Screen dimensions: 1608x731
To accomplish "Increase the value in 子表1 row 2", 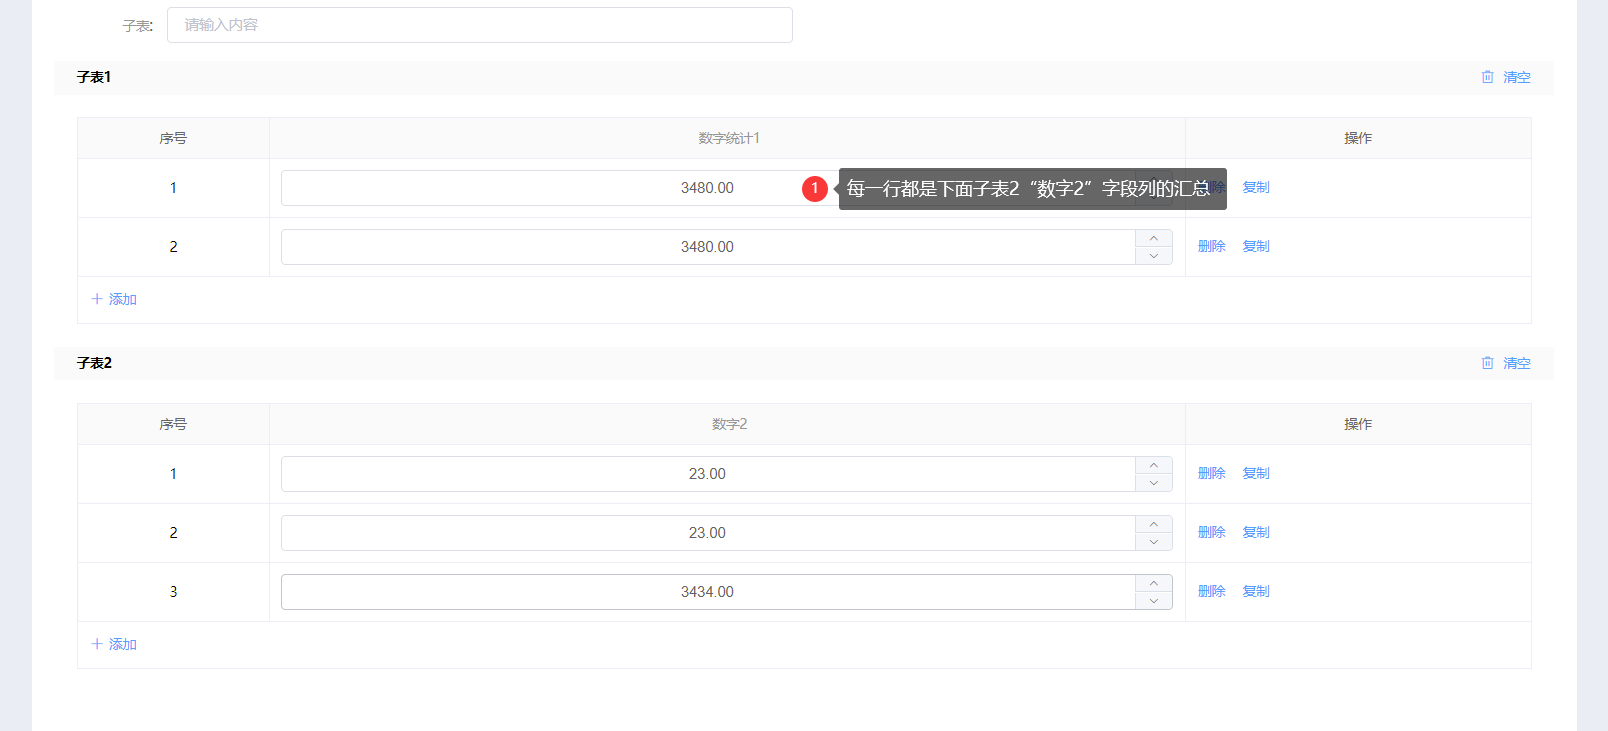I will 1154,238.
